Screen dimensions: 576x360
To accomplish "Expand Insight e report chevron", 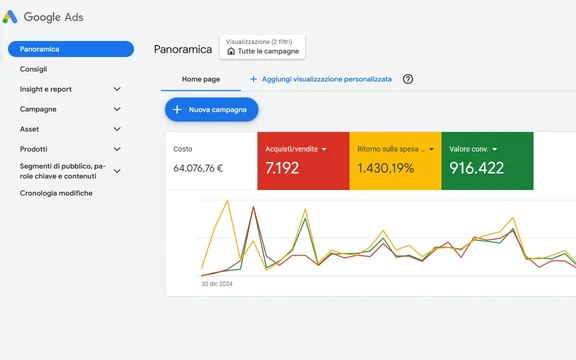I will 117,89.
